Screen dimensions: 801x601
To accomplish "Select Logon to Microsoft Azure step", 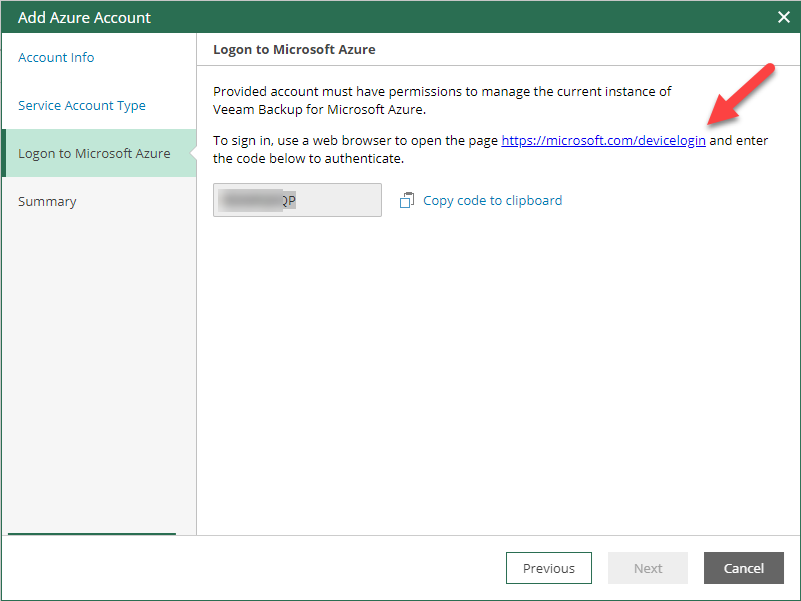I will [x=99, y=153].
